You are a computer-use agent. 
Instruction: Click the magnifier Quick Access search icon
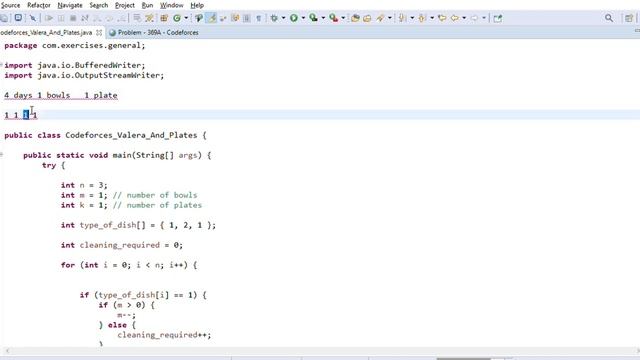[x=609, y=18]
